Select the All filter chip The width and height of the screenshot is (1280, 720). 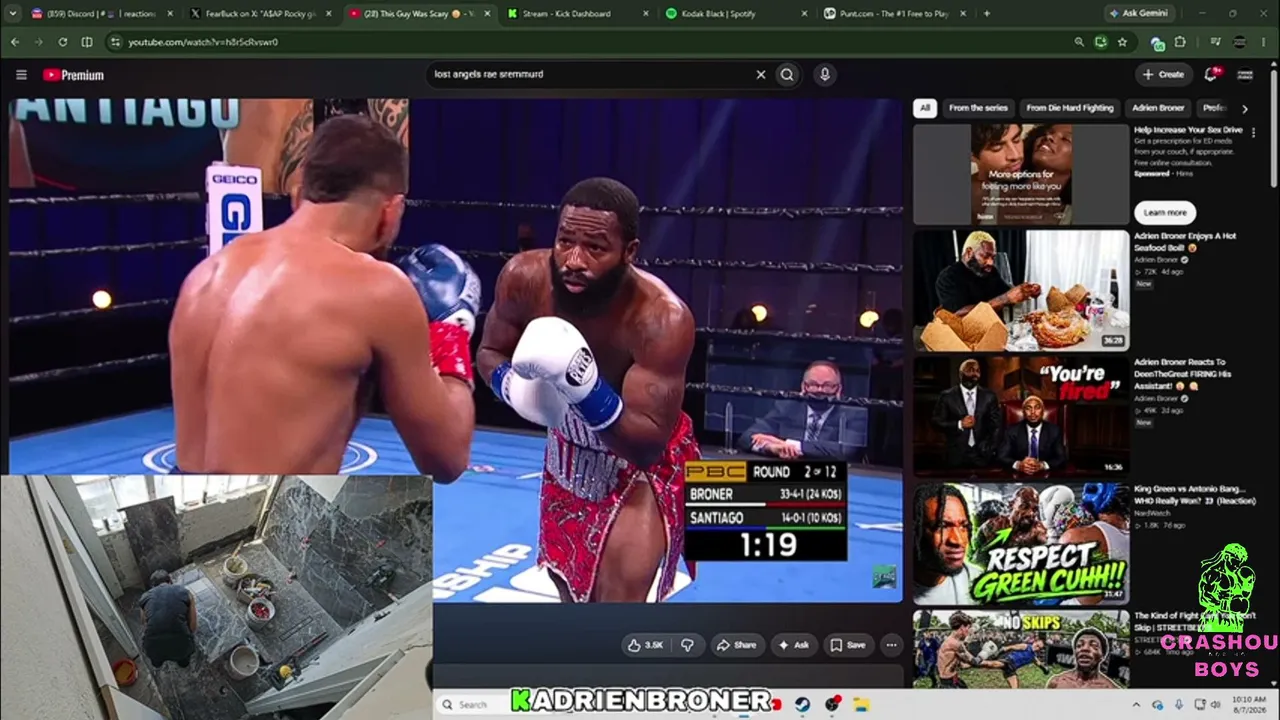(x=925, y=108)
